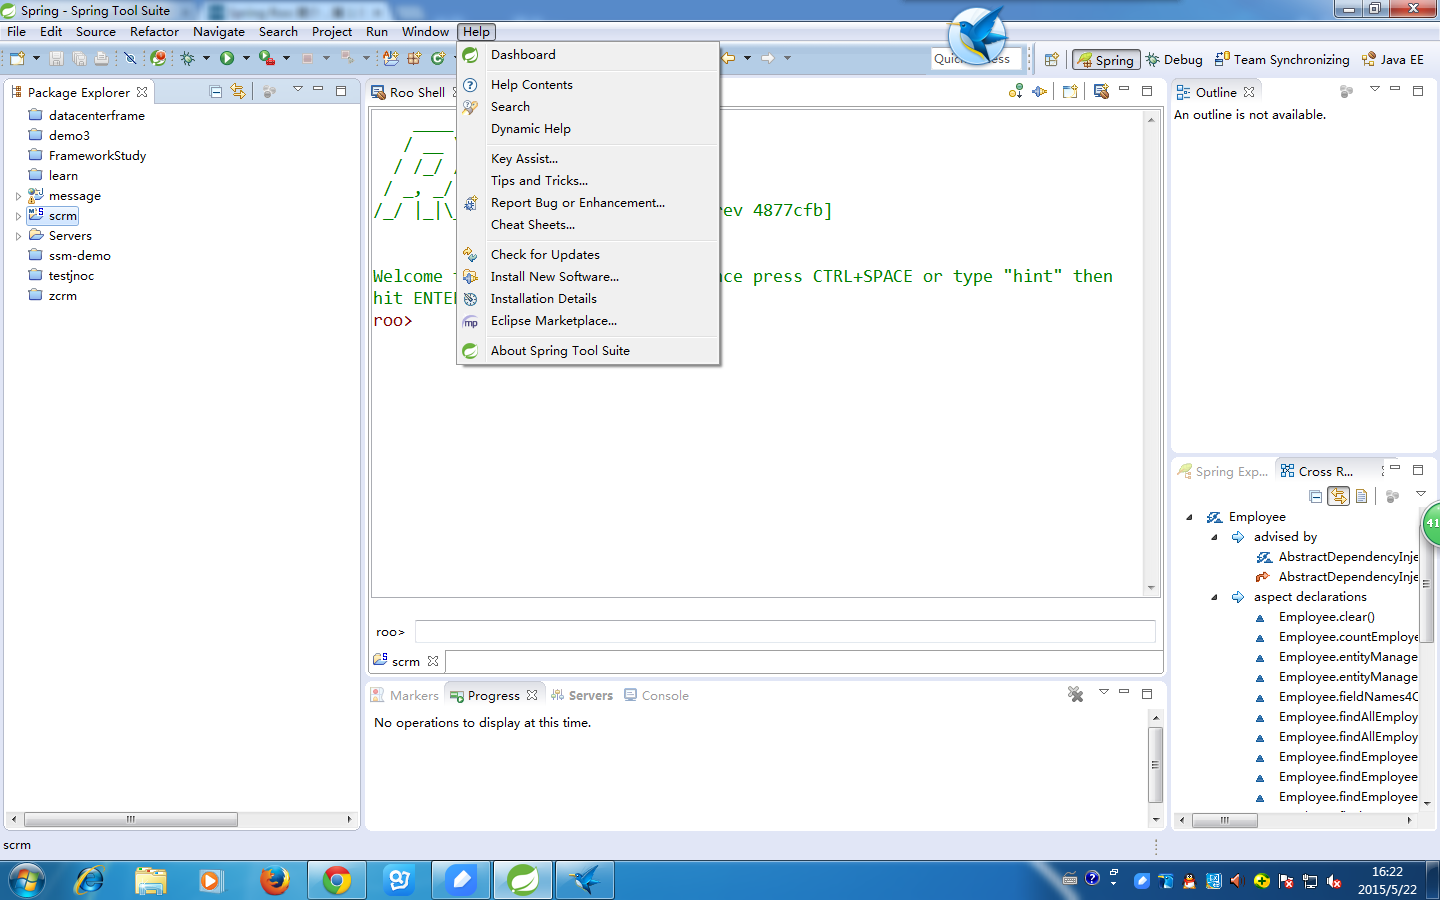The height and width of the screenshot is (900, 1440).
Task: Open the Spring Dashboard toolbar icon
Action: (x=157, y=58)
